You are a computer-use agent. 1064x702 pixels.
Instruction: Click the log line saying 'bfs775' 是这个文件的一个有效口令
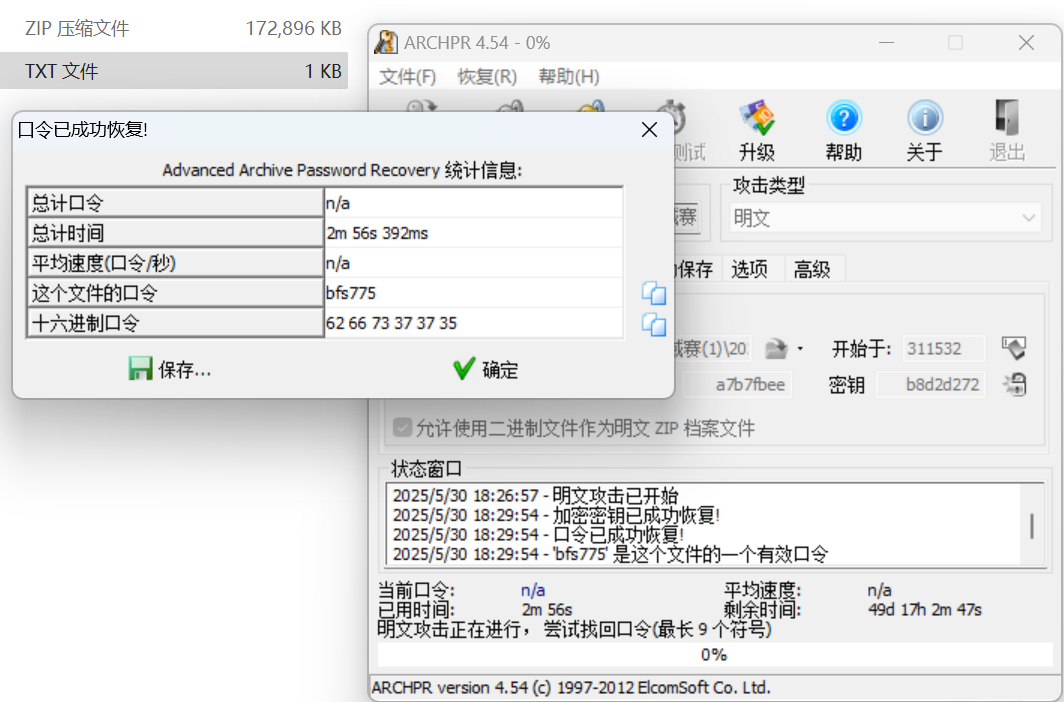pyautogui.click(x=610, y=554)
